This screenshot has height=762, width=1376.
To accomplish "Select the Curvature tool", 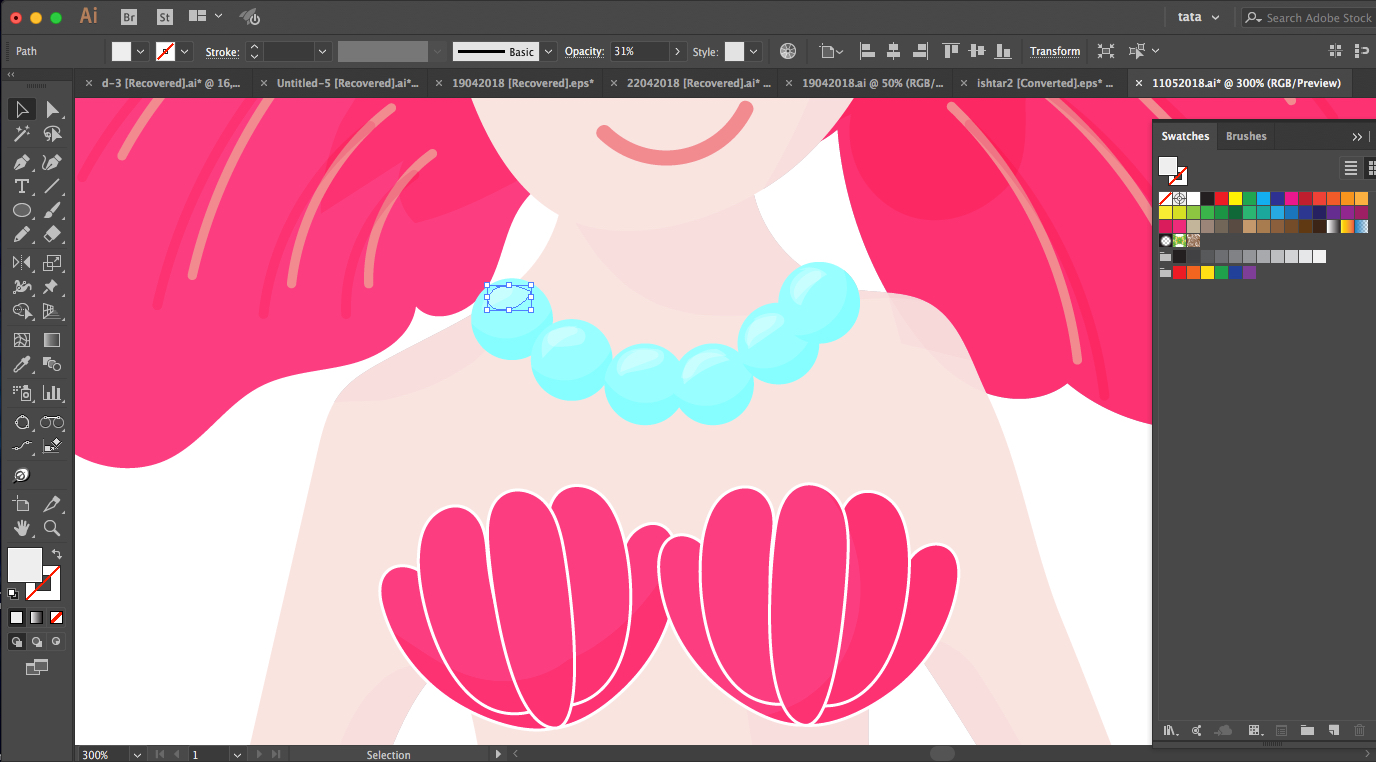I will coord(53,162).
